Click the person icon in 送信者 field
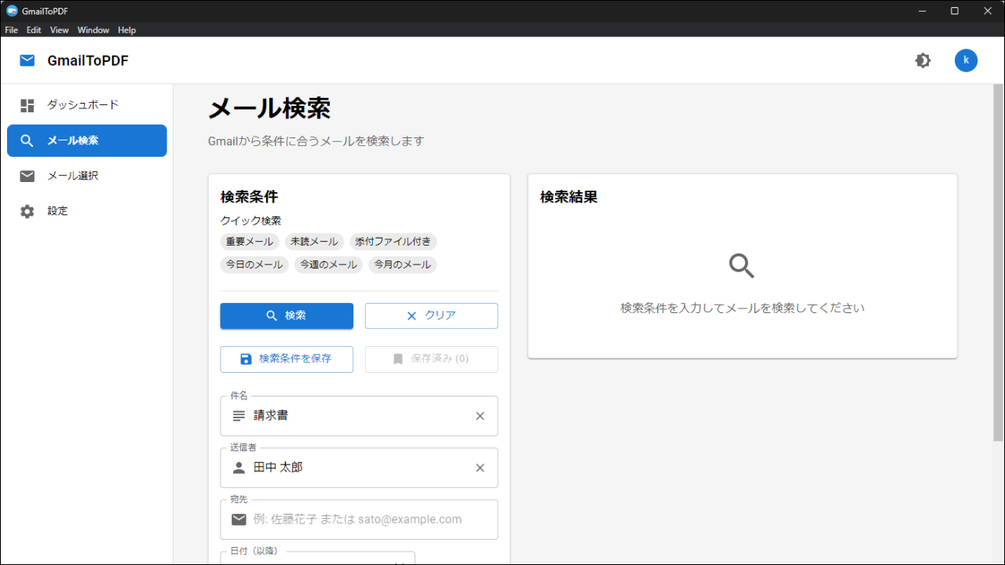 coord(238,468)
